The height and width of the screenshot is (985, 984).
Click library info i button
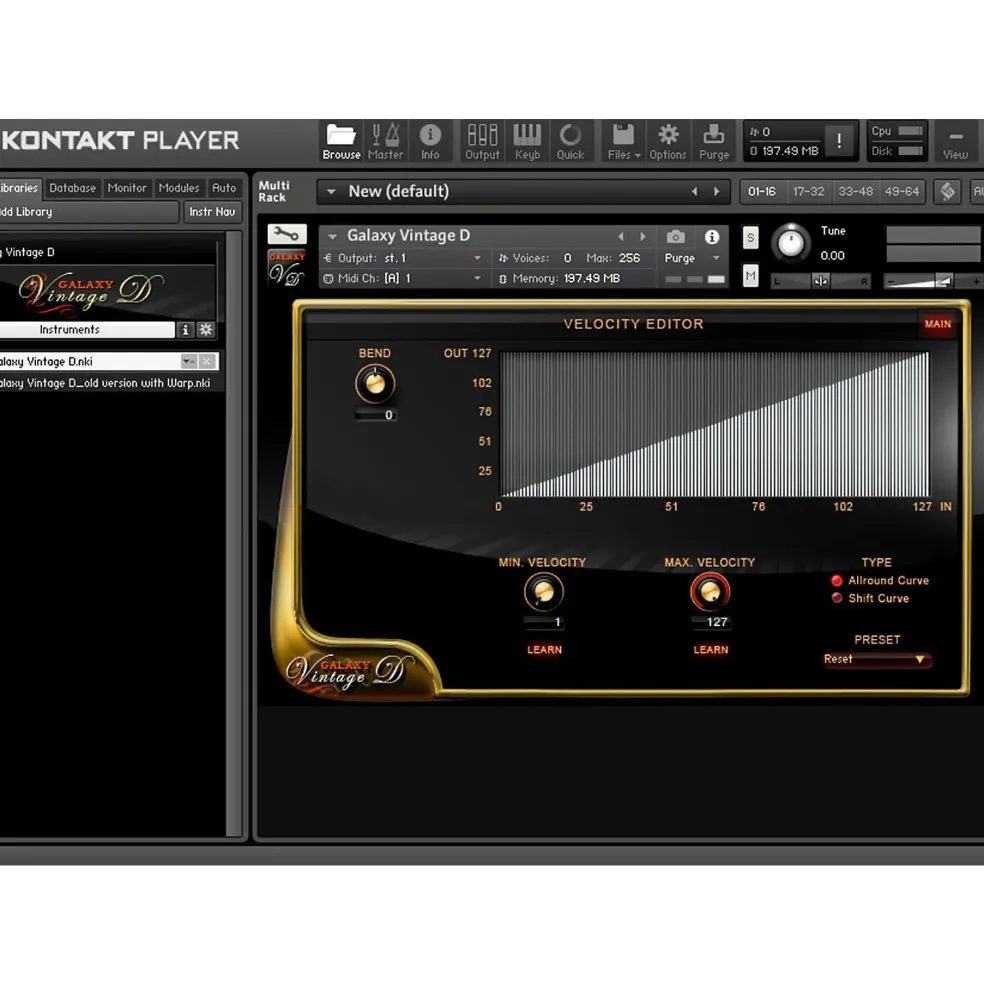click(185, 330)
